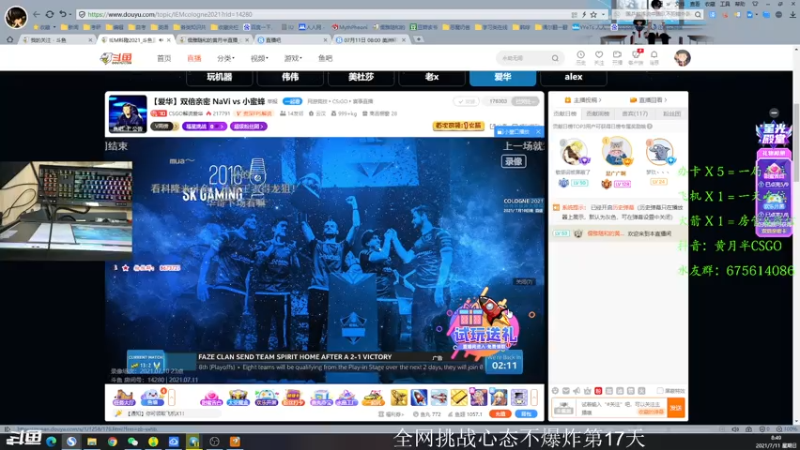The height and width of the screenshot is (450, 800).
Task: Expand the gift list arrow at right end
Action: [534, 397]
